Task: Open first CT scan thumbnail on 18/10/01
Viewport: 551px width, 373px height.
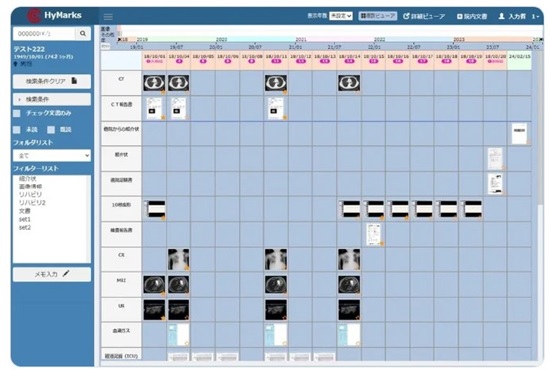Action: coord(154,83)
